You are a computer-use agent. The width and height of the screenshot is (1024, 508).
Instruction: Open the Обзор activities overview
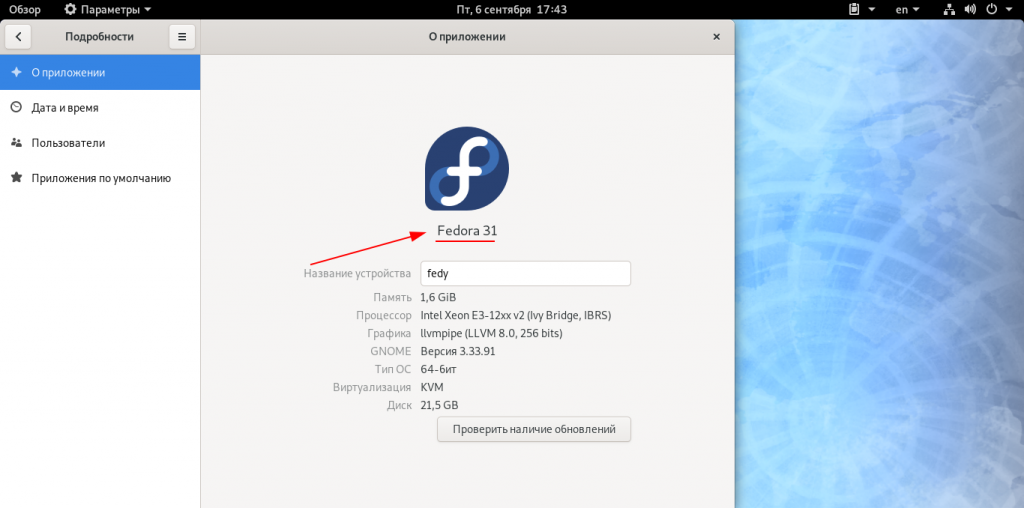pos(25,9)
